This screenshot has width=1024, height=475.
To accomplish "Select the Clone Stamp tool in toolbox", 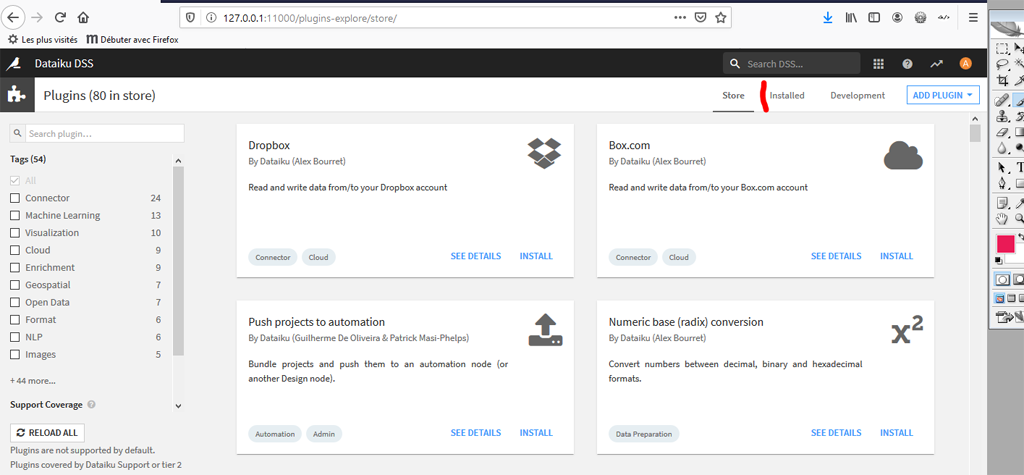I will [1002, 116].
